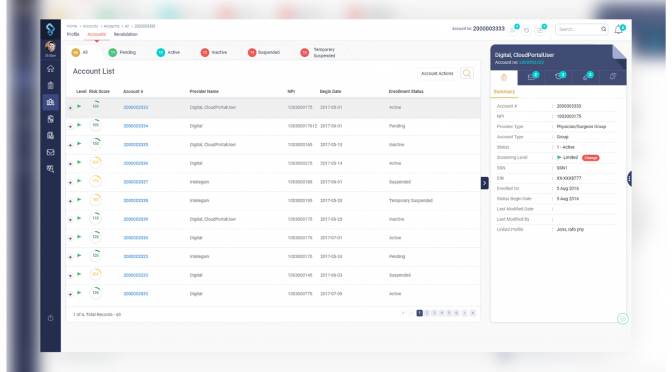This screenshot has height=372, width=672.
Task: Expand the row for account 2000003337
Action: click(70, 182)
